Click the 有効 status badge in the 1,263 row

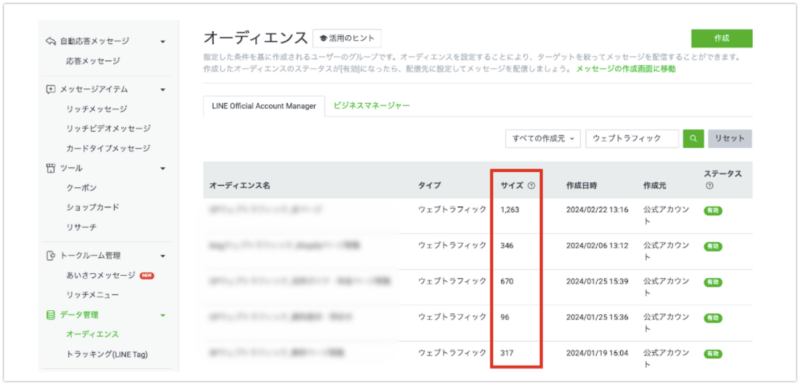713,210
